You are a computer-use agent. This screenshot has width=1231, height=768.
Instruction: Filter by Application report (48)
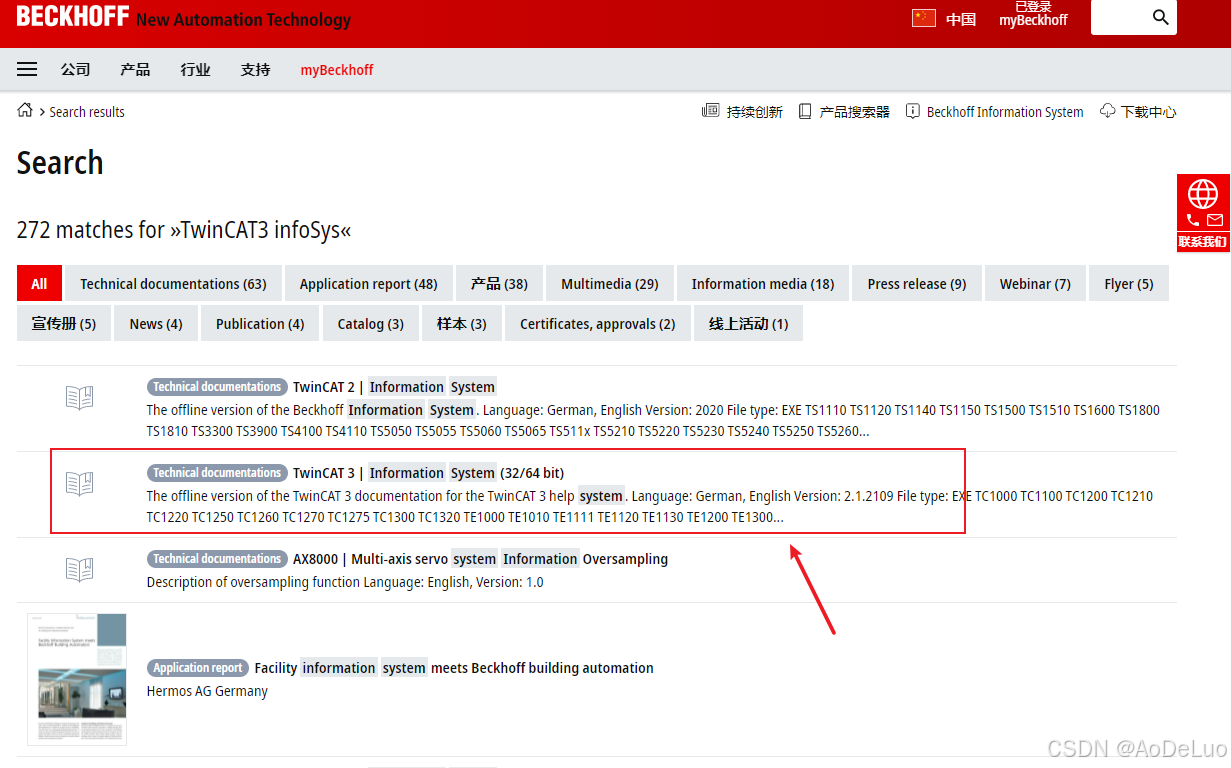point(368,284)
